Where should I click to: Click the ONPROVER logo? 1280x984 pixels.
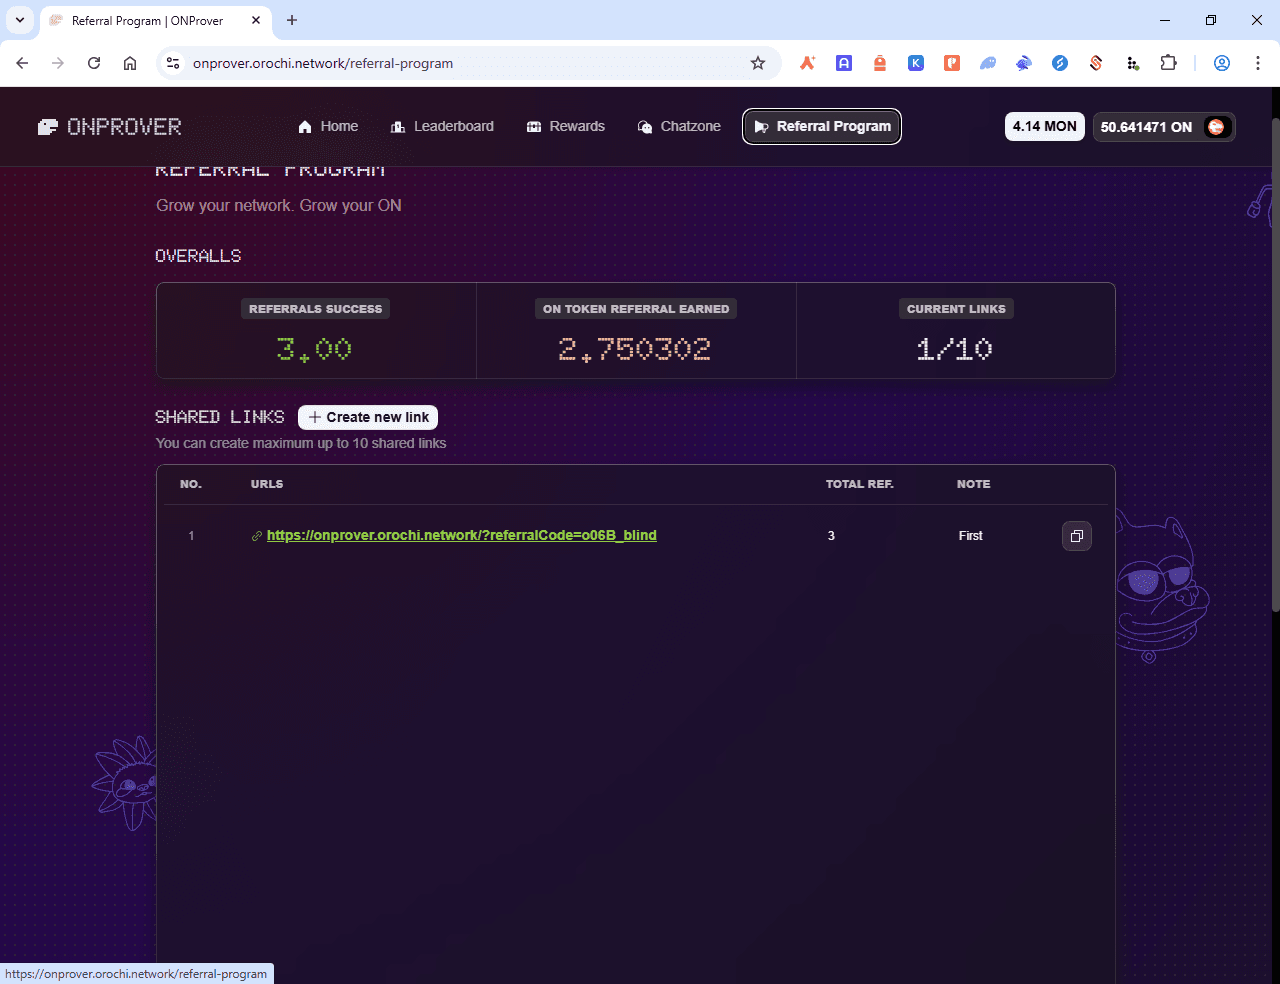click(110, 127)
